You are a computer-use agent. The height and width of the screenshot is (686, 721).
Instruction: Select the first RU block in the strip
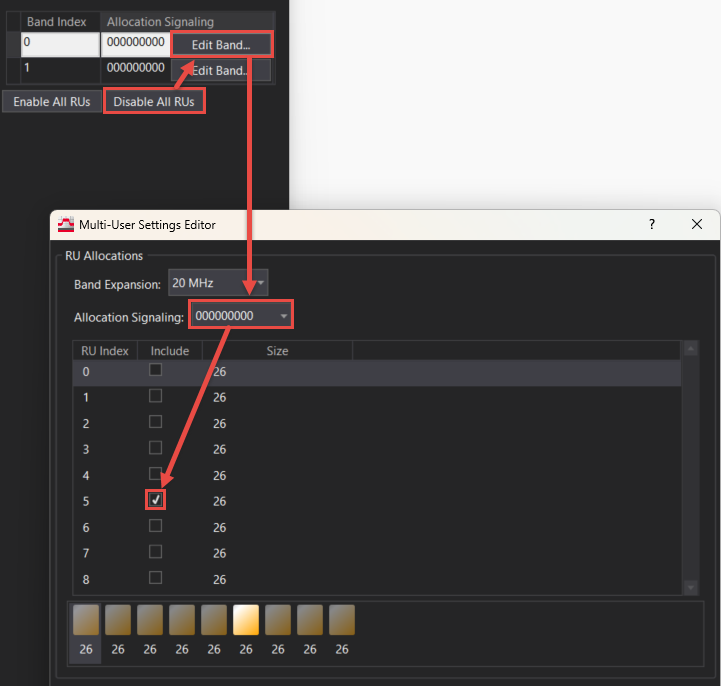(x=86, y=620)
